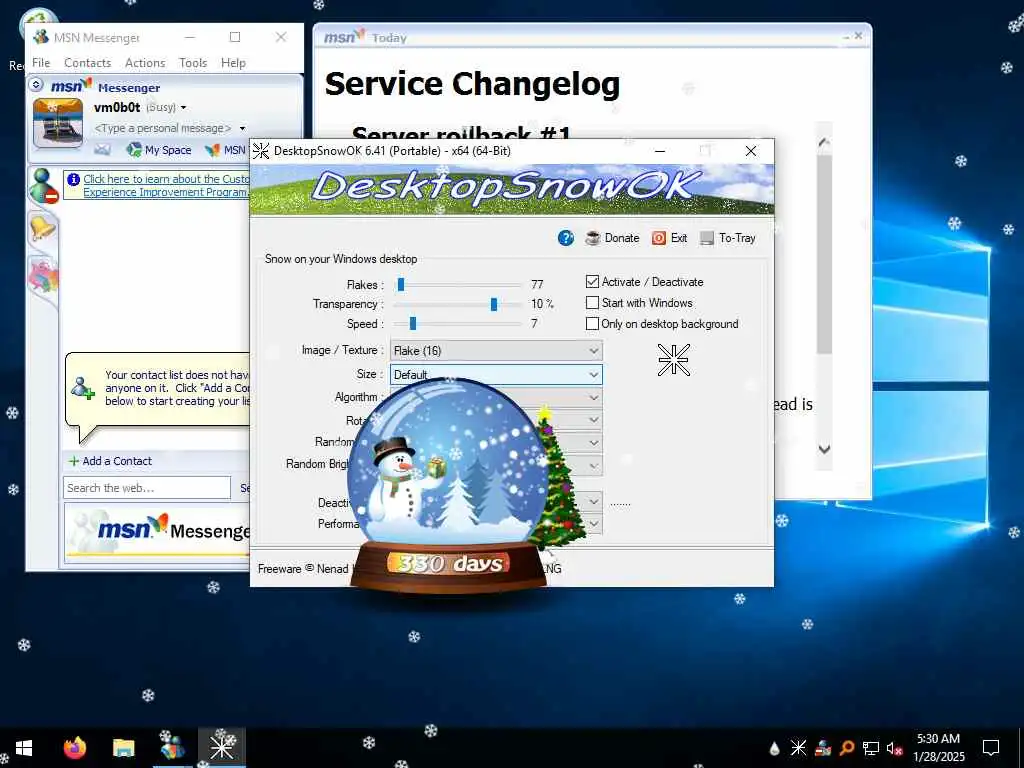The image size is (1024, 768).
Task: Send DesktopSnowOK To-Tray
Action: (728, 238)
